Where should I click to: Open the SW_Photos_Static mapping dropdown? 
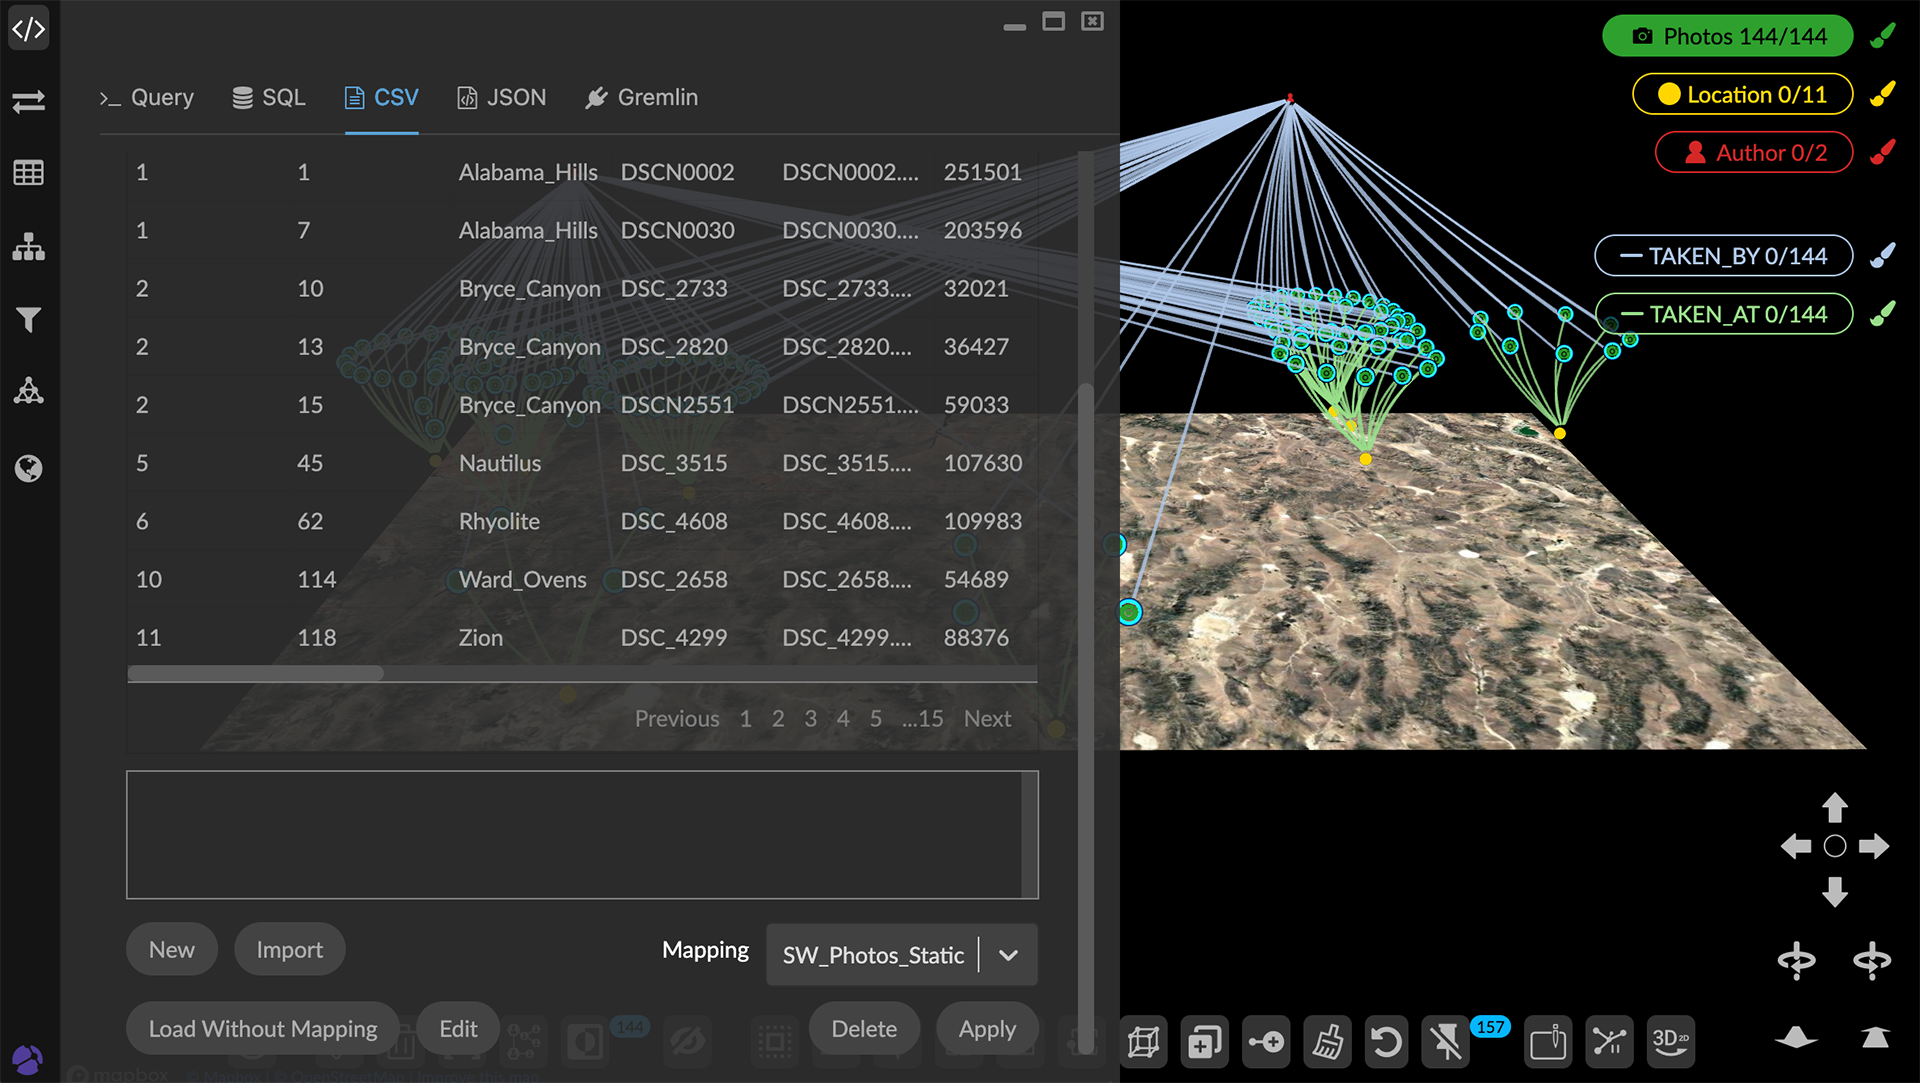click(x=900, y=954)
